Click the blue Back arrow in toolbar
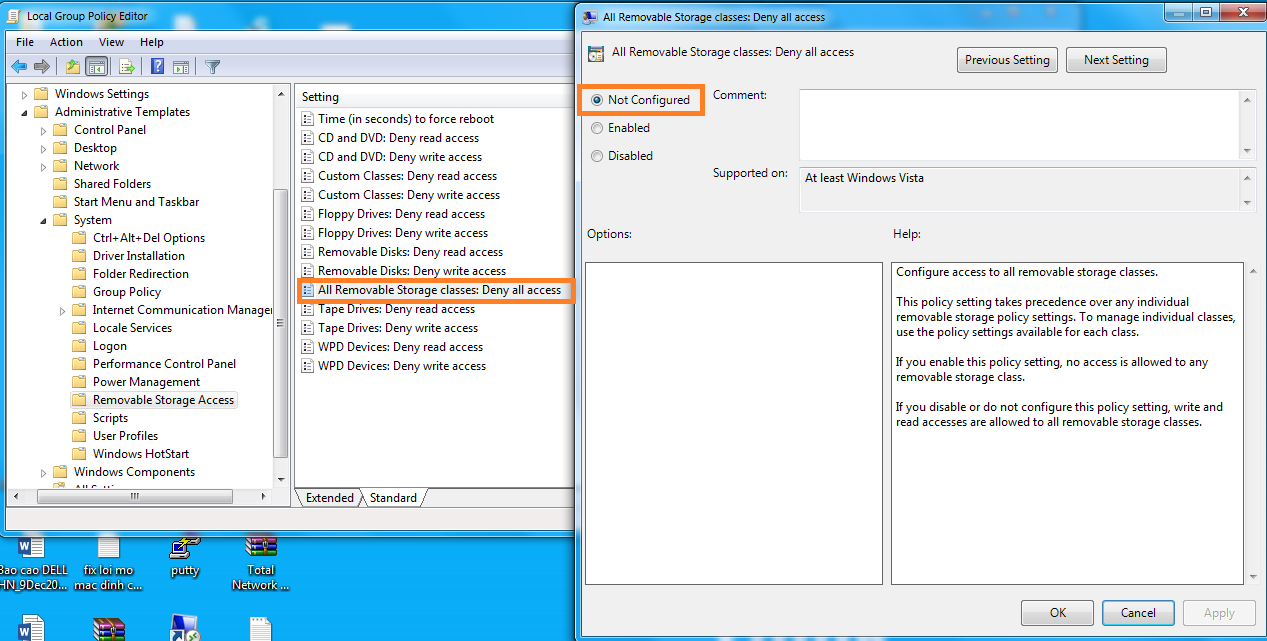 click(x=19, y=67)
